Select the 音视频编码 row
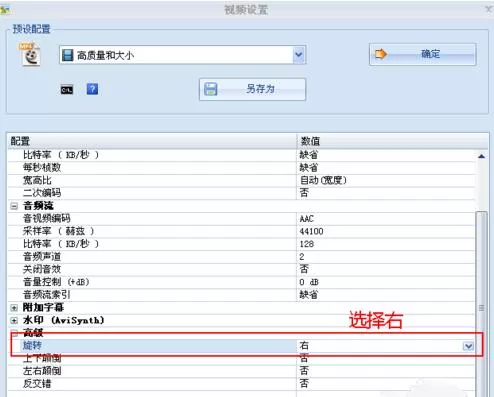Image resolution: width=494 pixels, height=397 pixels. coord(242,219)
